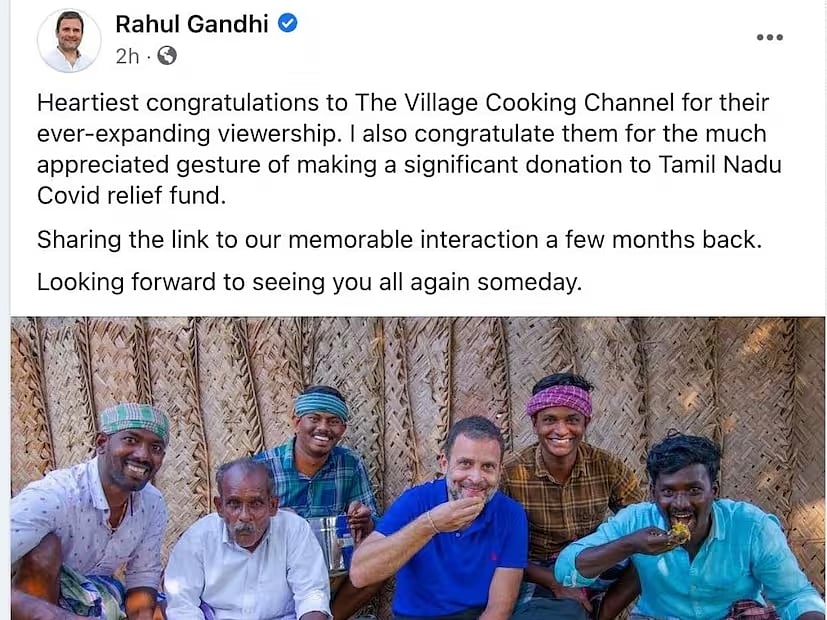Click the blue verified badge icon

288,24
